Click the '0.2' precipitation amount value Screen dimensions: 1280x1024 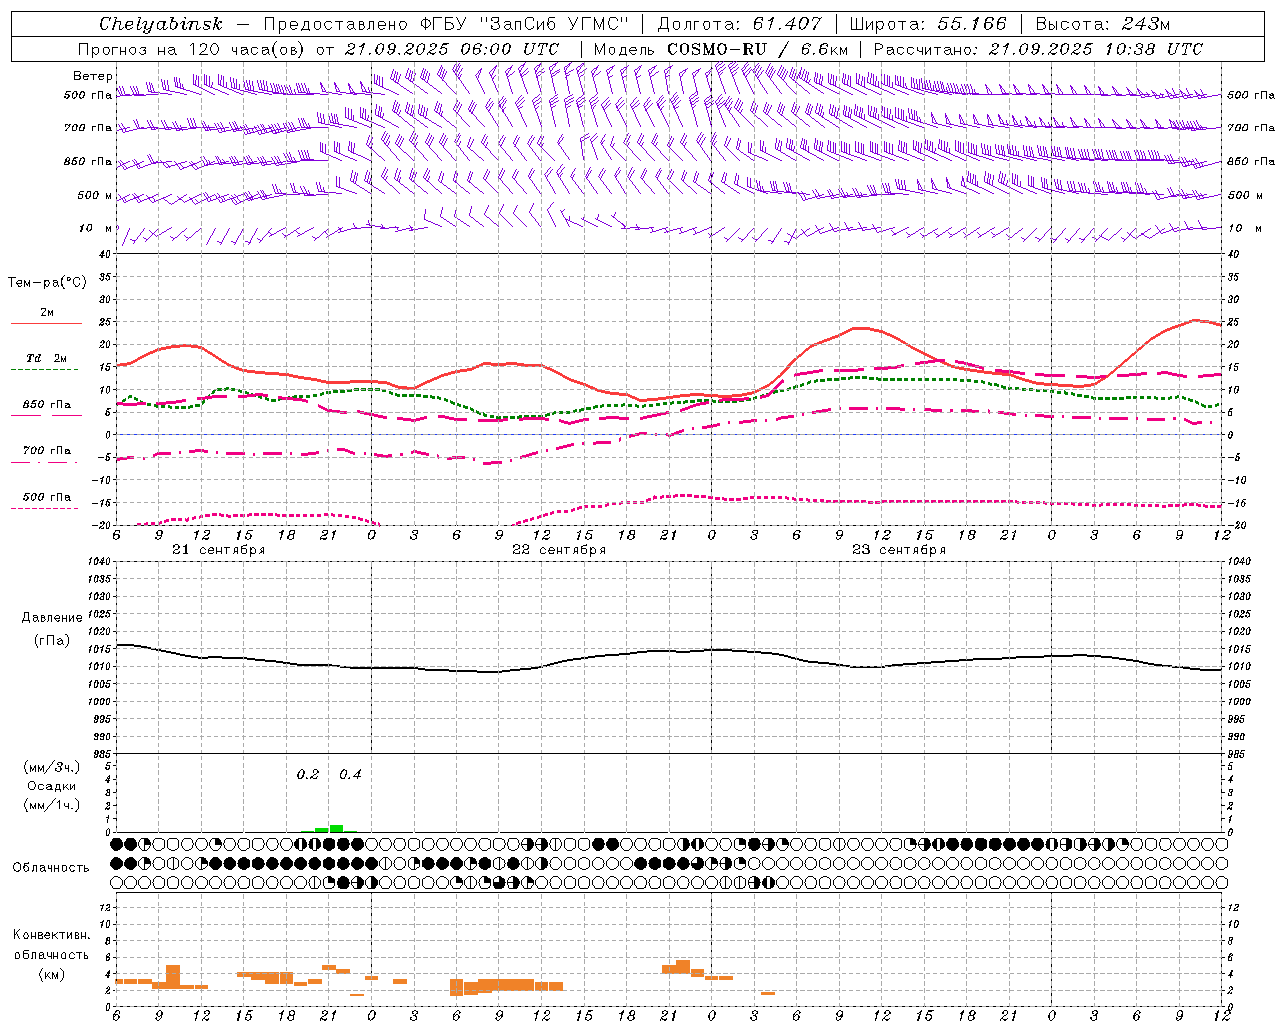308,775
